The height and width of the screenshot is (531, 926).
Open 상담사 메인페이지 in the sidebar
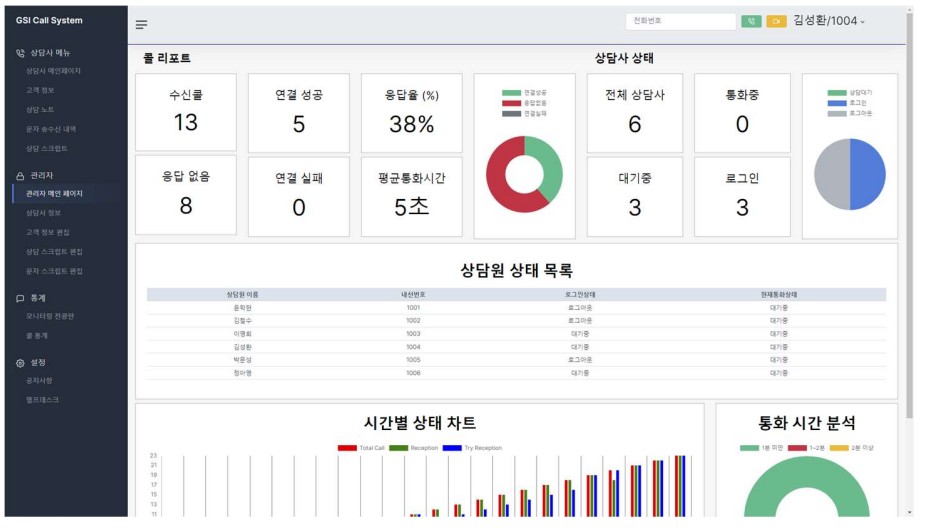[53, 71]
